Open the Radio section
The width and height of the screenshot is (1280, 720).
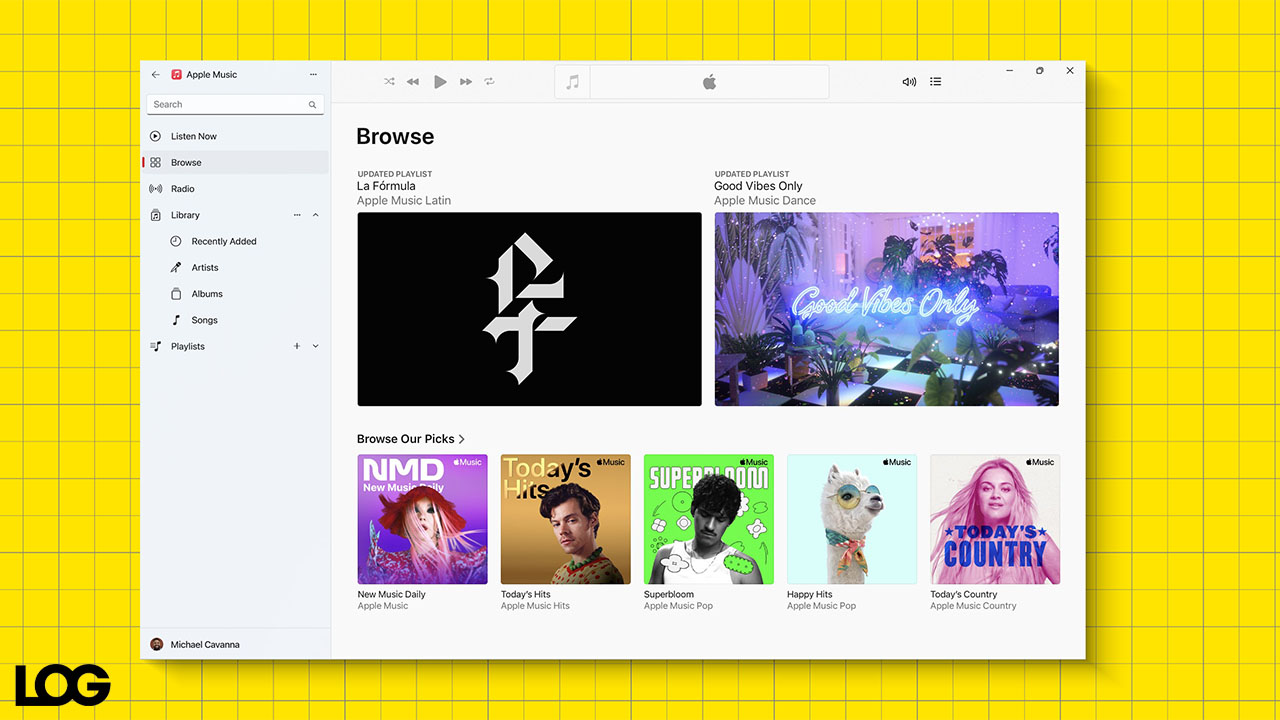tap(235, 189)
